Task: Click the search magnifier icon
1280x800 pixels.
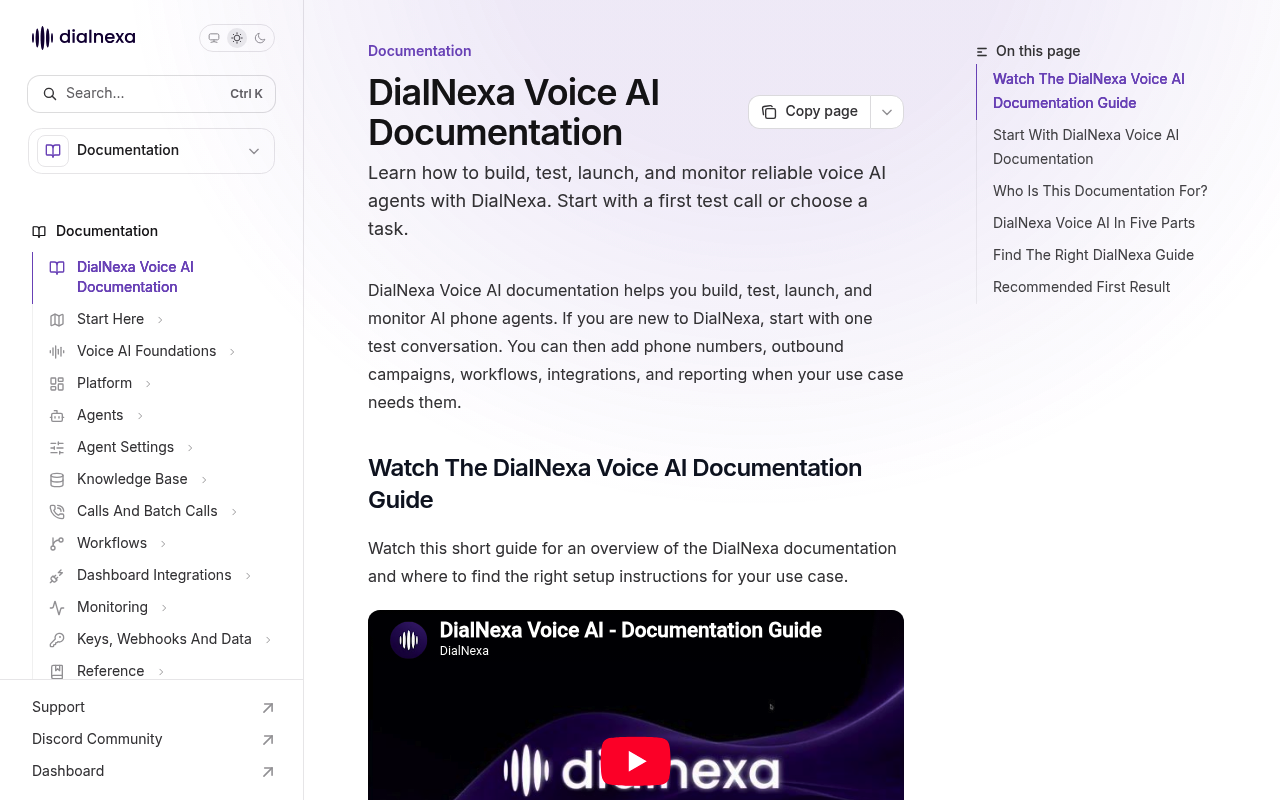Action: tap(50, 94)
